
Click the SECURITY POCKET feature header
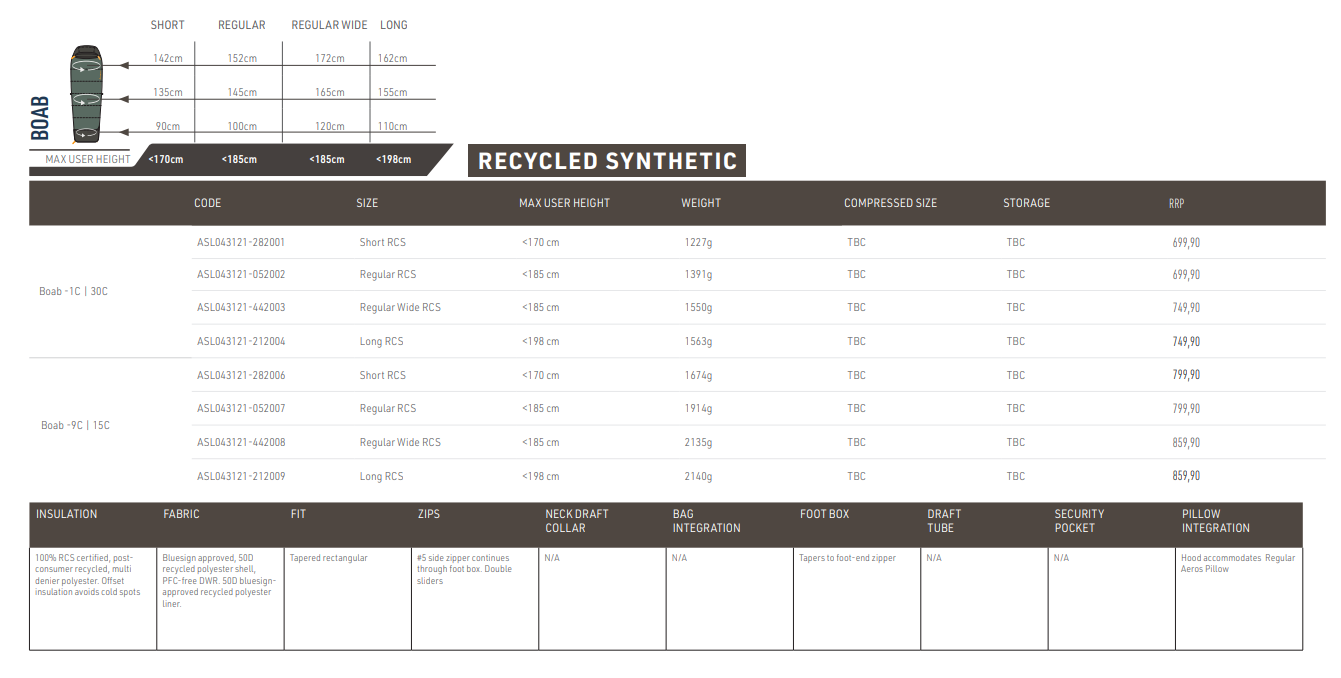coord(1080,521)
